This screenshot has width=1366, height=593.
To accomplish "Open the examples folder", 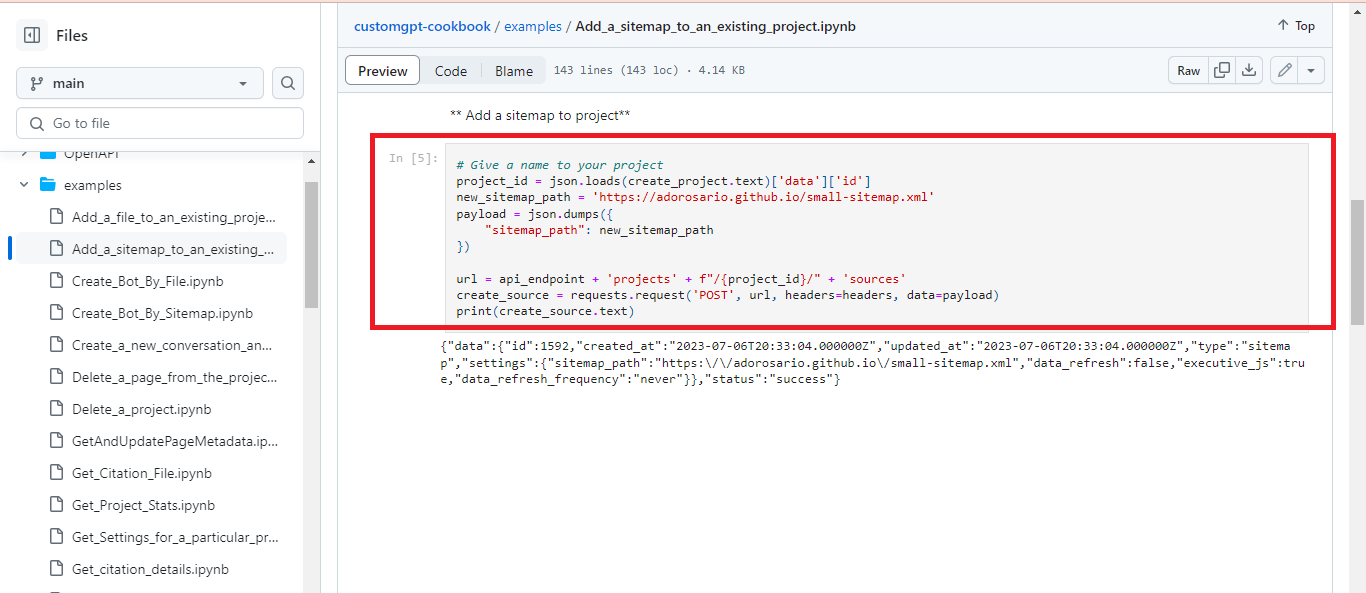I will click(x=93, y=185).
